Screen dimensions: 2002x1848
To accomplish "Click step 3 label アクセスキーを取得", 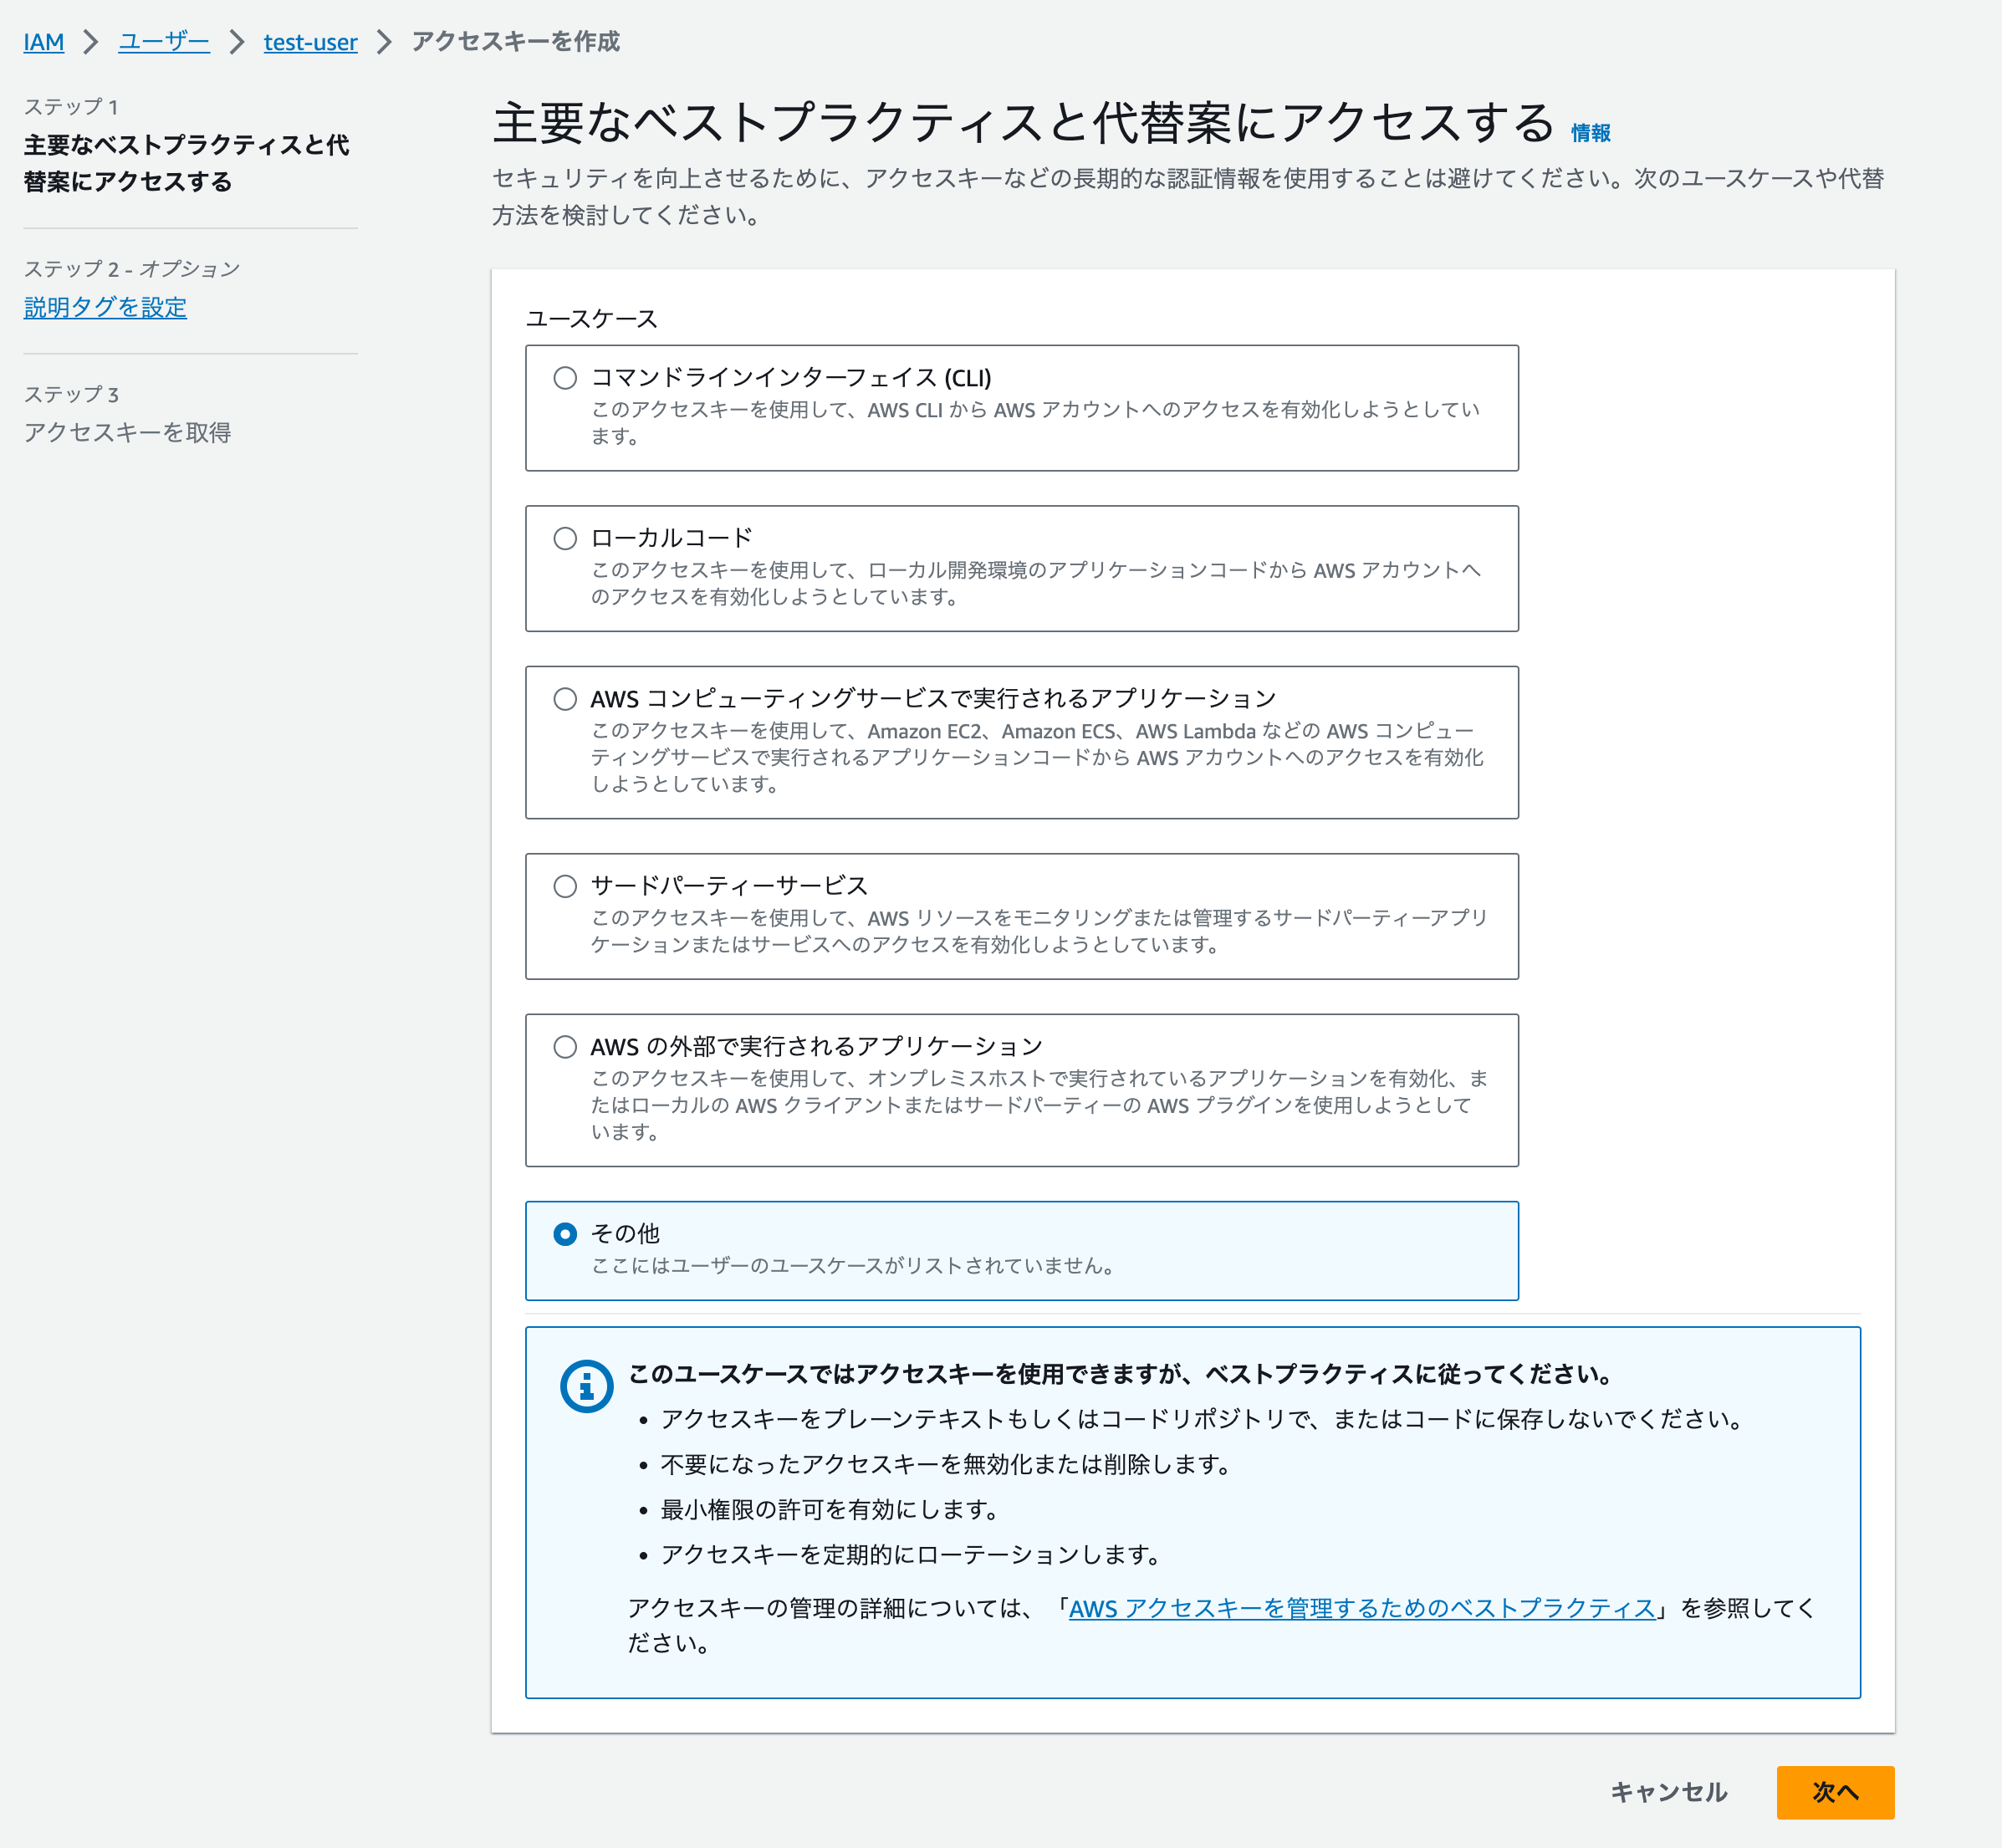I will pyautogui.click(x=128, y=432).
